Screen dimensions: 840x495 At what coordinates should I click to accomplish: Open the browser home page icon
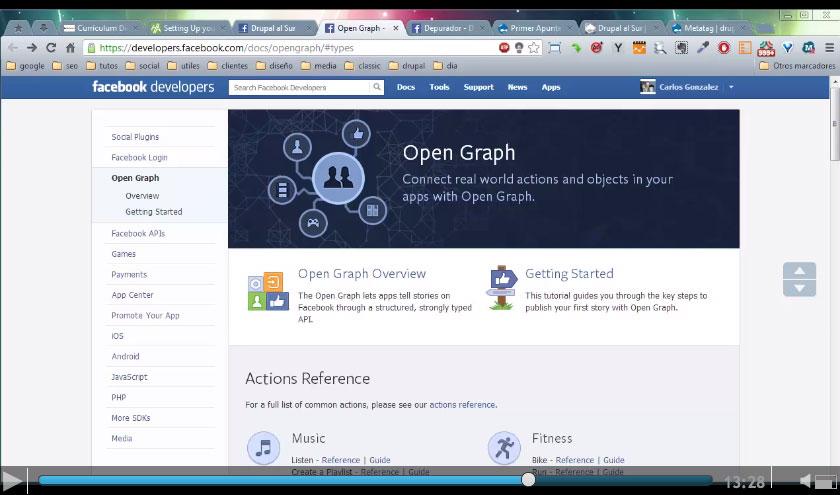70,48
